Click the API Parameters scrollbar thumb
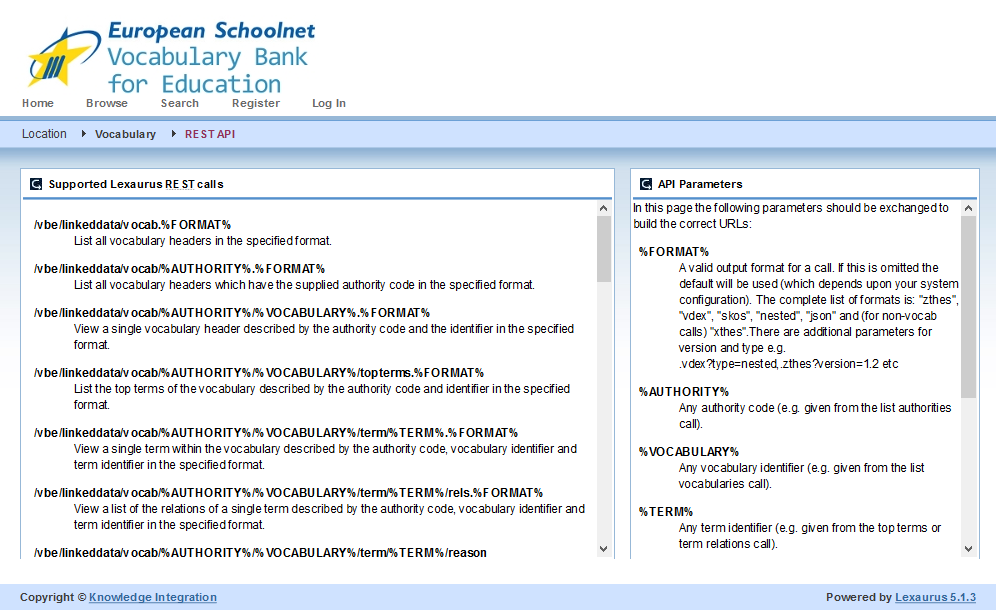 pos(969,308)
